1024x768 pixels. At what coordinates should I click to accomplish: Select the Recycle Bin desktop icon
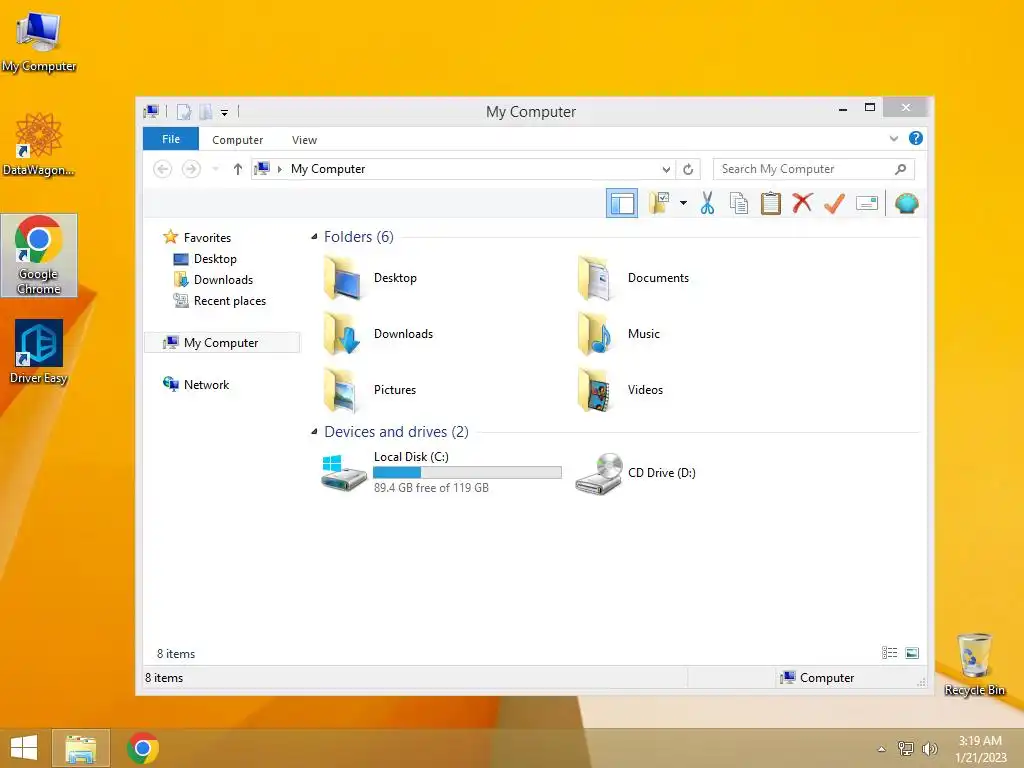point(974,664)
